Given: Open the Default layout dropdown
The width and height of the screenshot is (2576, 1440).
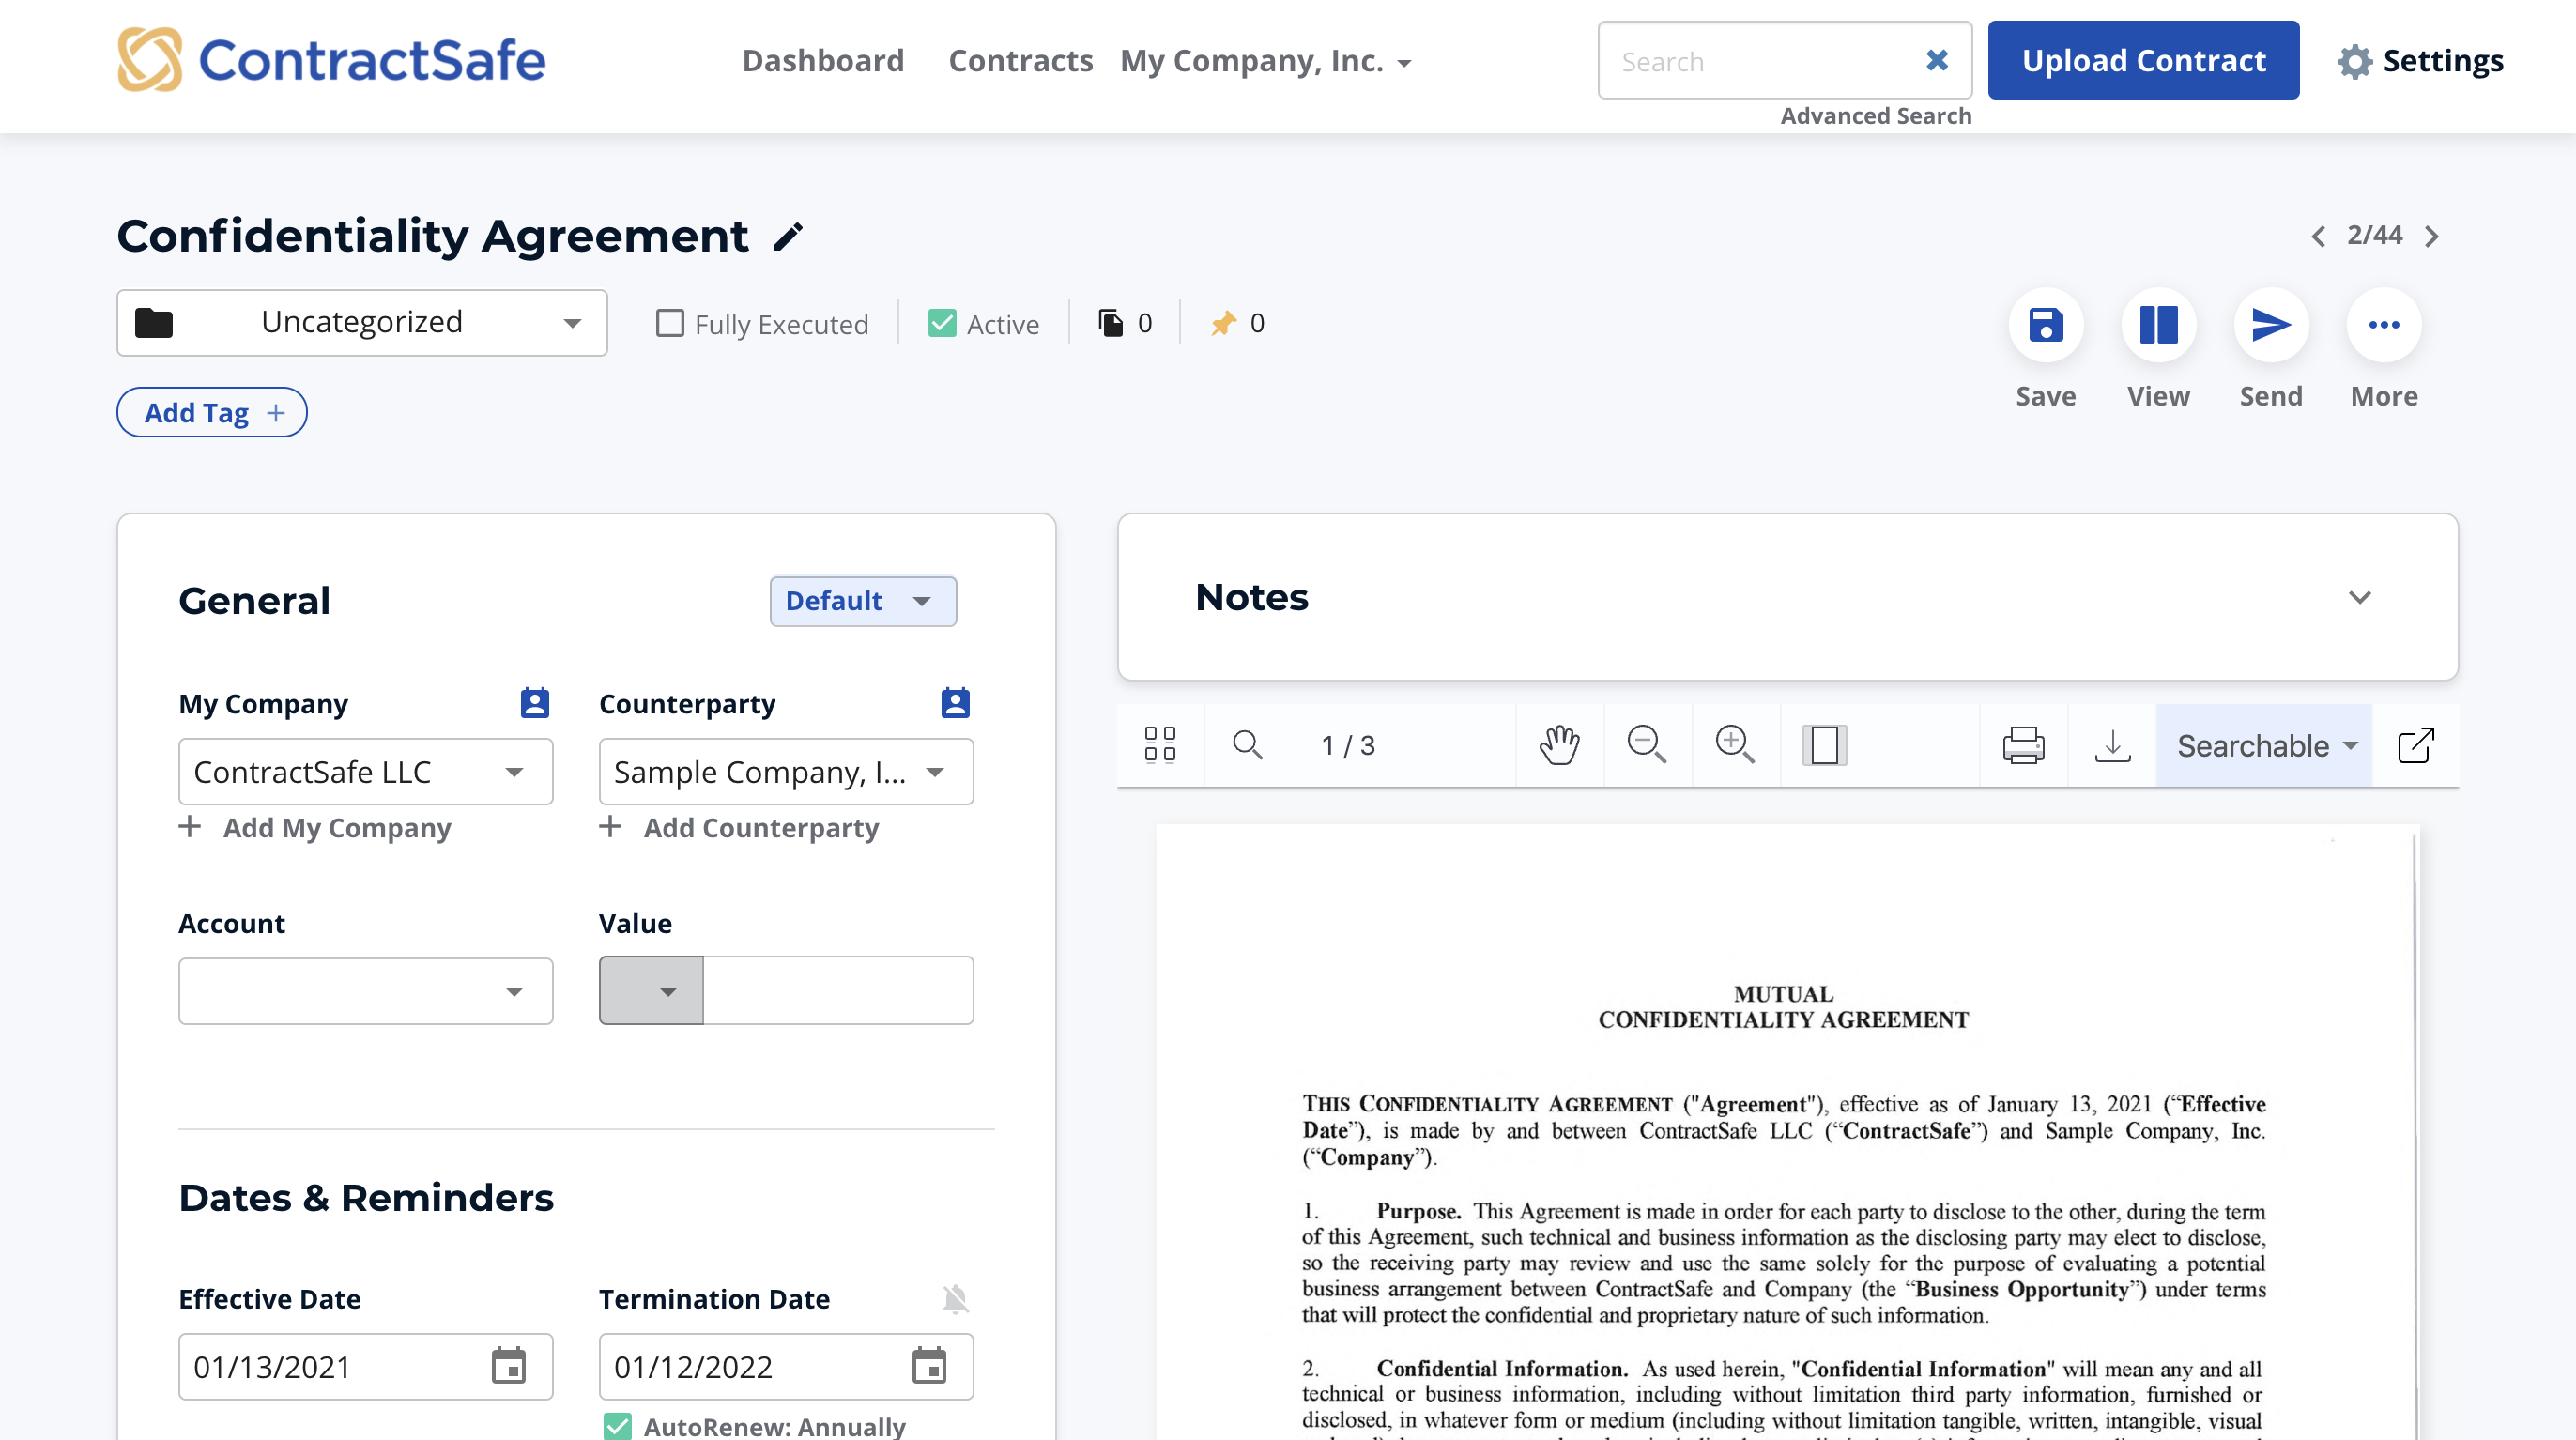Looking at the screenshot, I should coord(863,601).
